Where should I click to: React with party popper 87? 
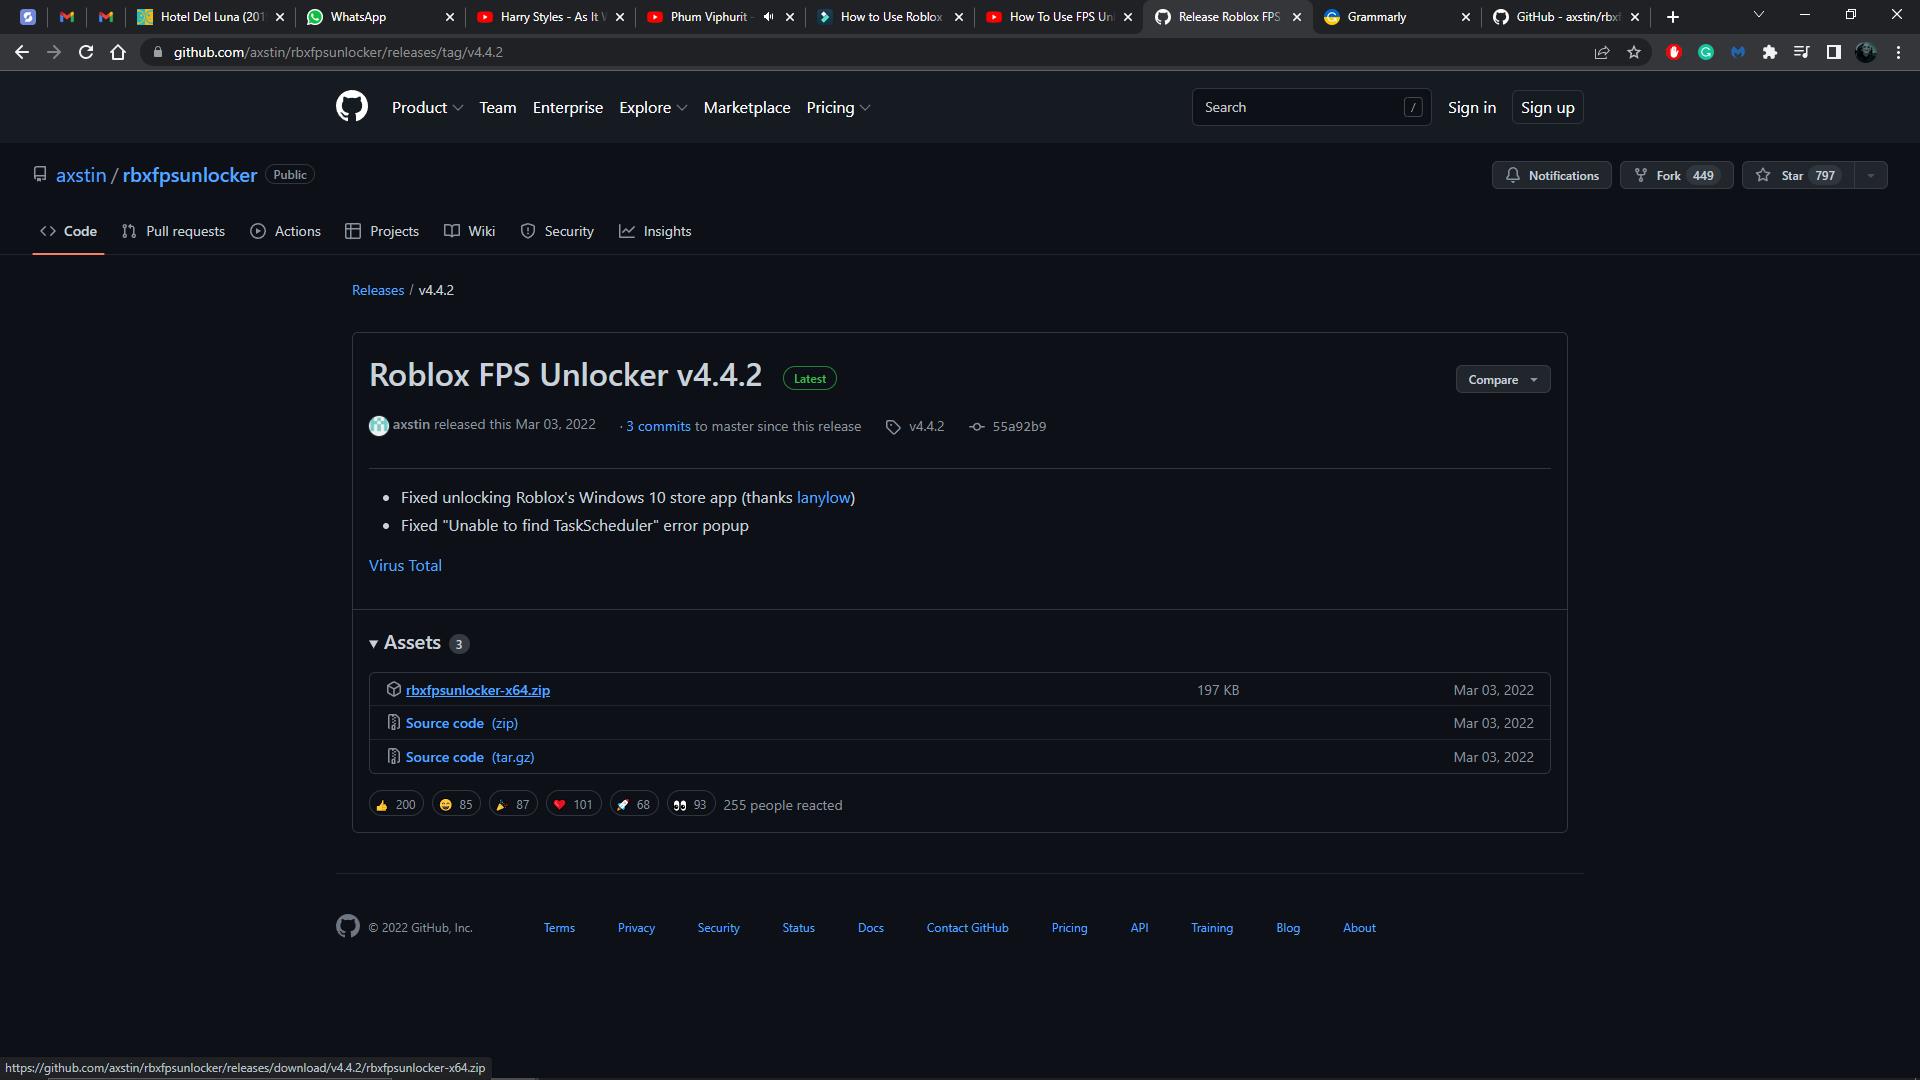513,804
